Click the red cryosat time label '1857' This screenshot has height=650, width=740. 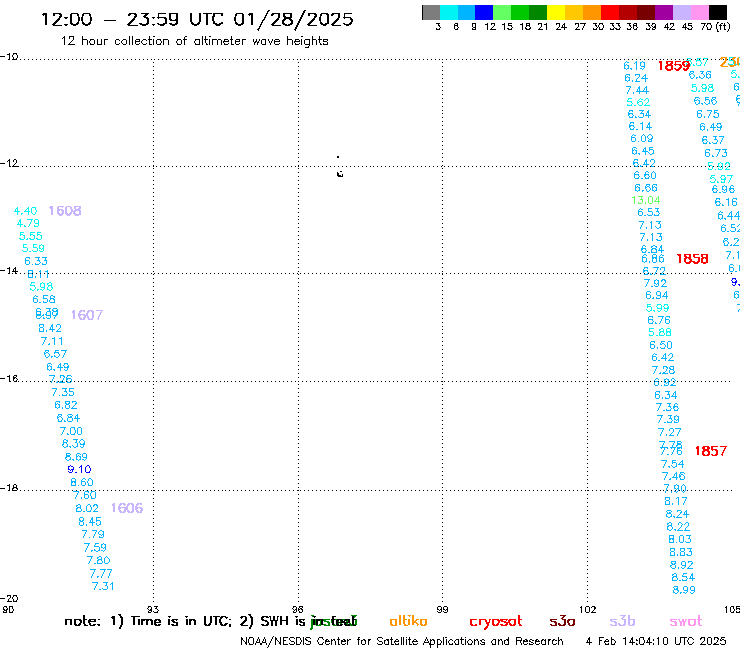click(x=711, y=451)
